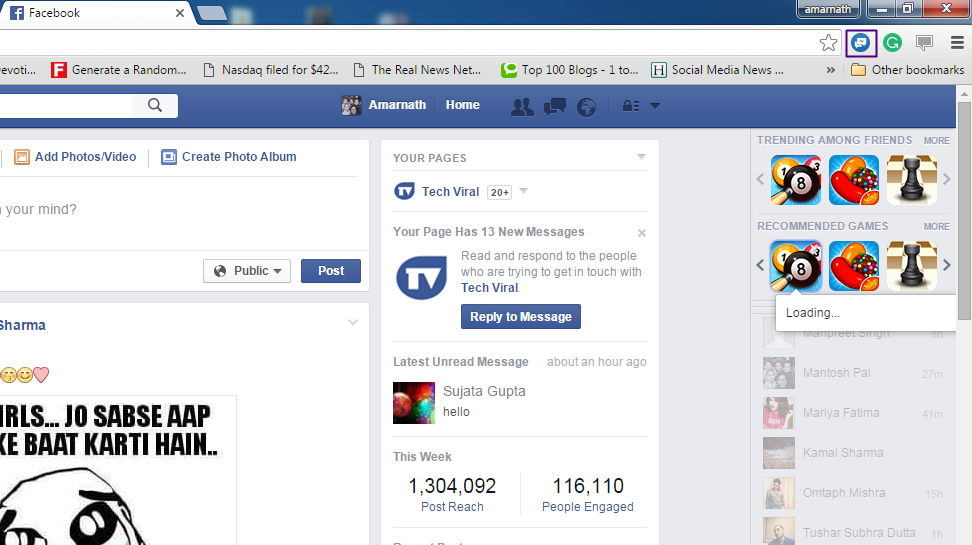Image resolution: width=972 pixels, height=545 pixels.
Task: Switch to the Facebook browser tab
Action: [93, 12]
